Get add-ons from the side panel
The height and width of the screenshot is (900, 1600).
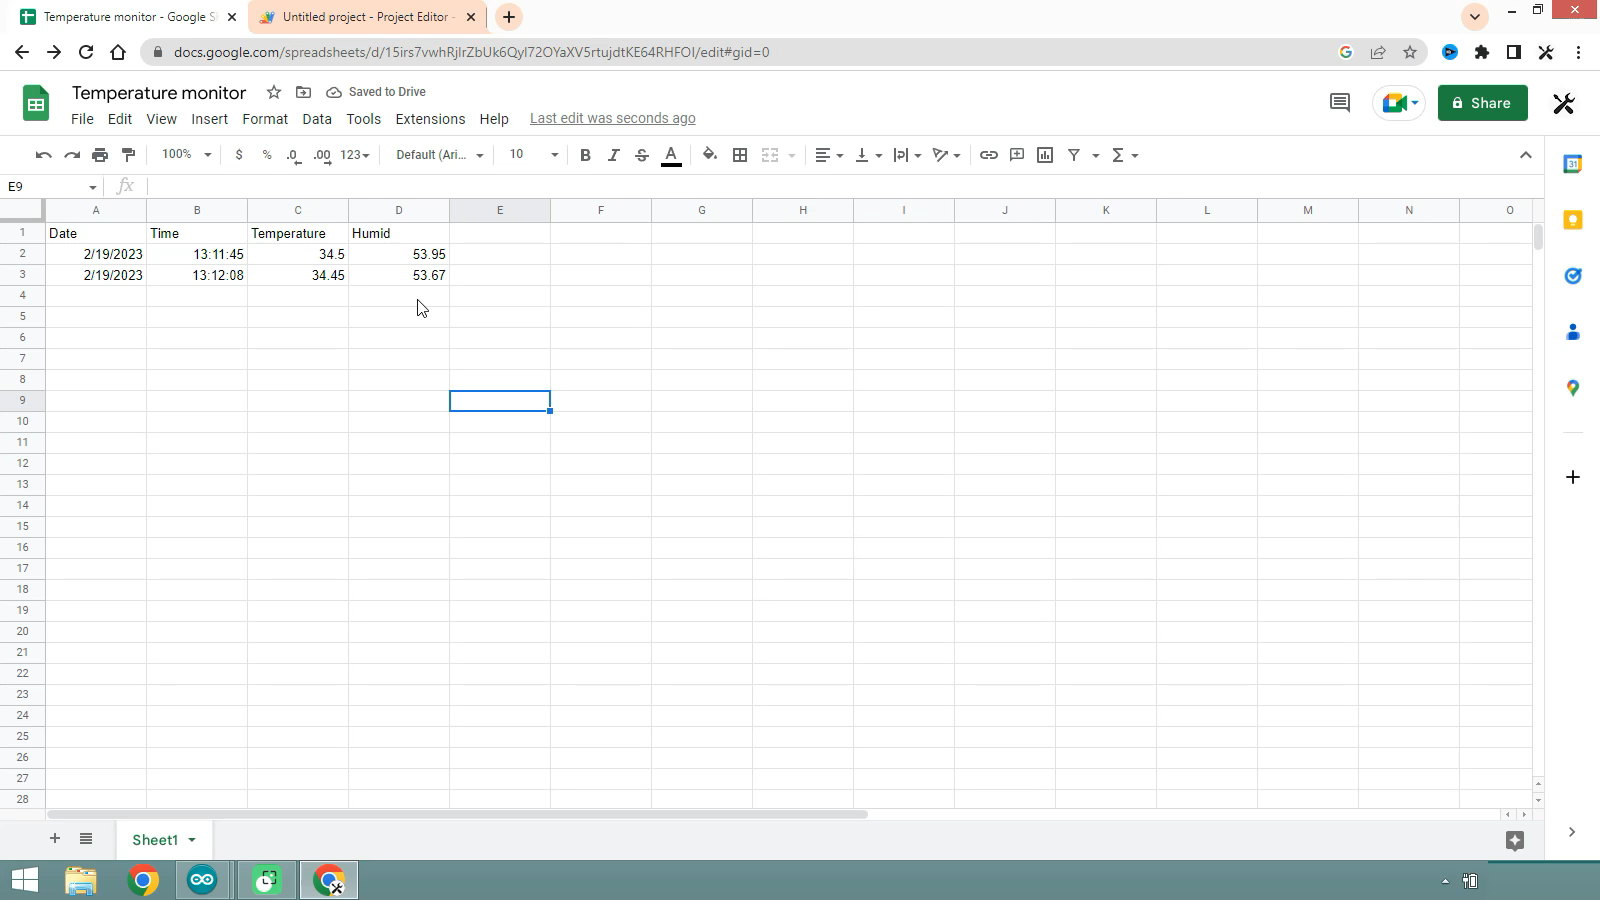click(1572, 477)
